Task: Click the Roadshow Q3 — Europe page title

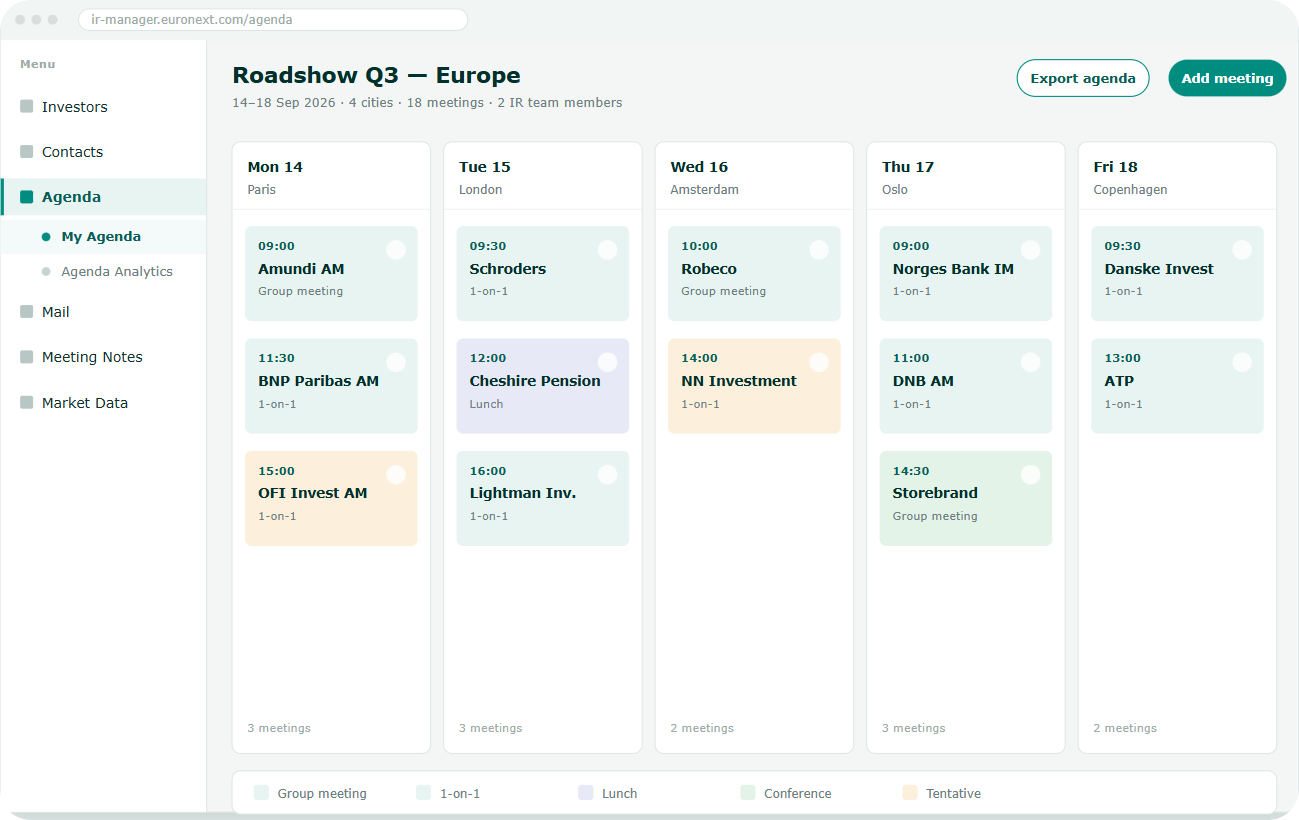Action: tap(376, 76)
